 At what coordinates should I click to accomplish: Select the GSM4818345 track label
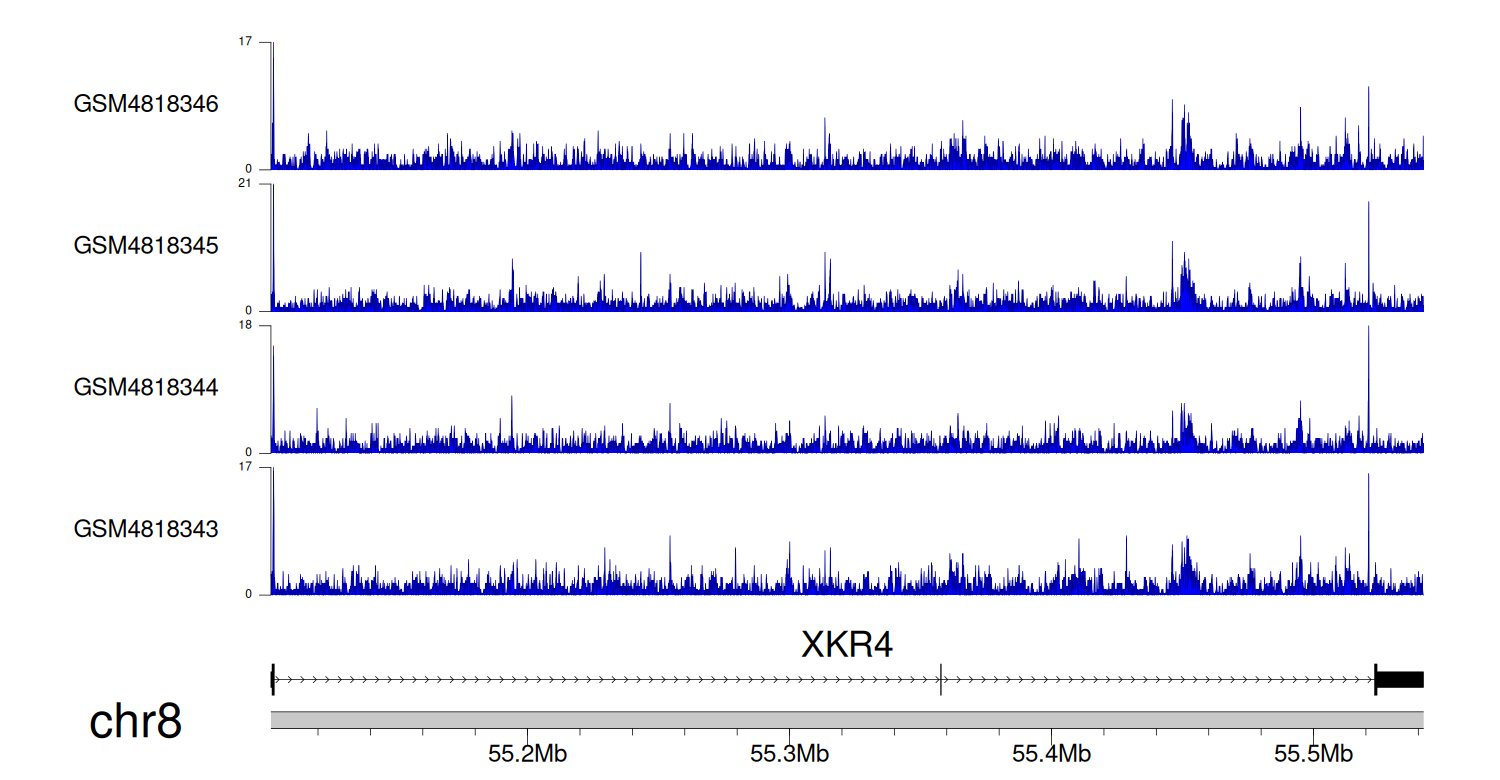pyautogui.click(x=146, y=245)
